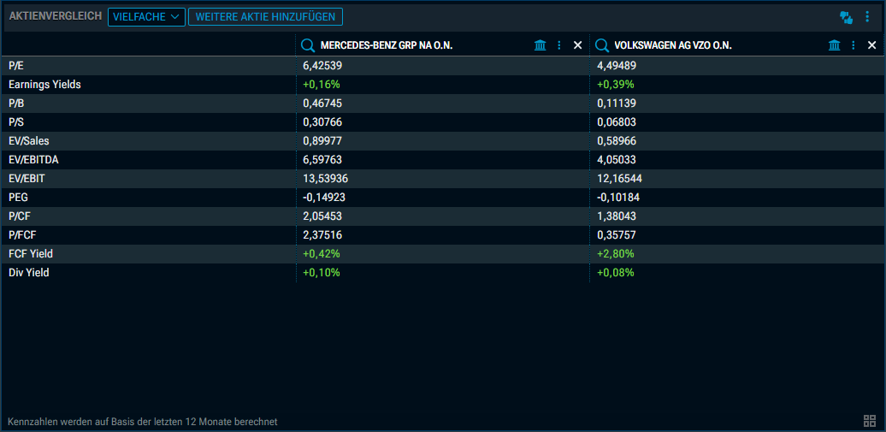Click bank icon in Mercedes-Benz column

(x=540, y=46)
